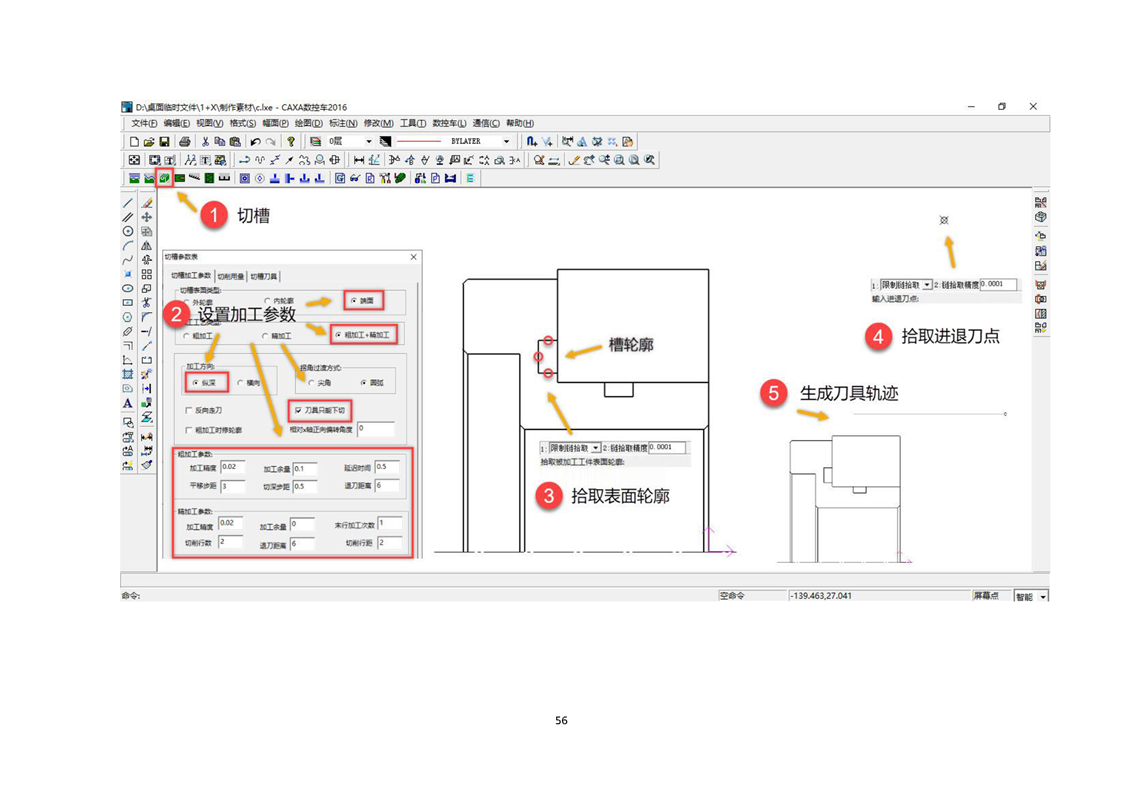Click the 切削行数 input field
The width and height of the screenshot is (1122, 793).
(x=230, y=543)
